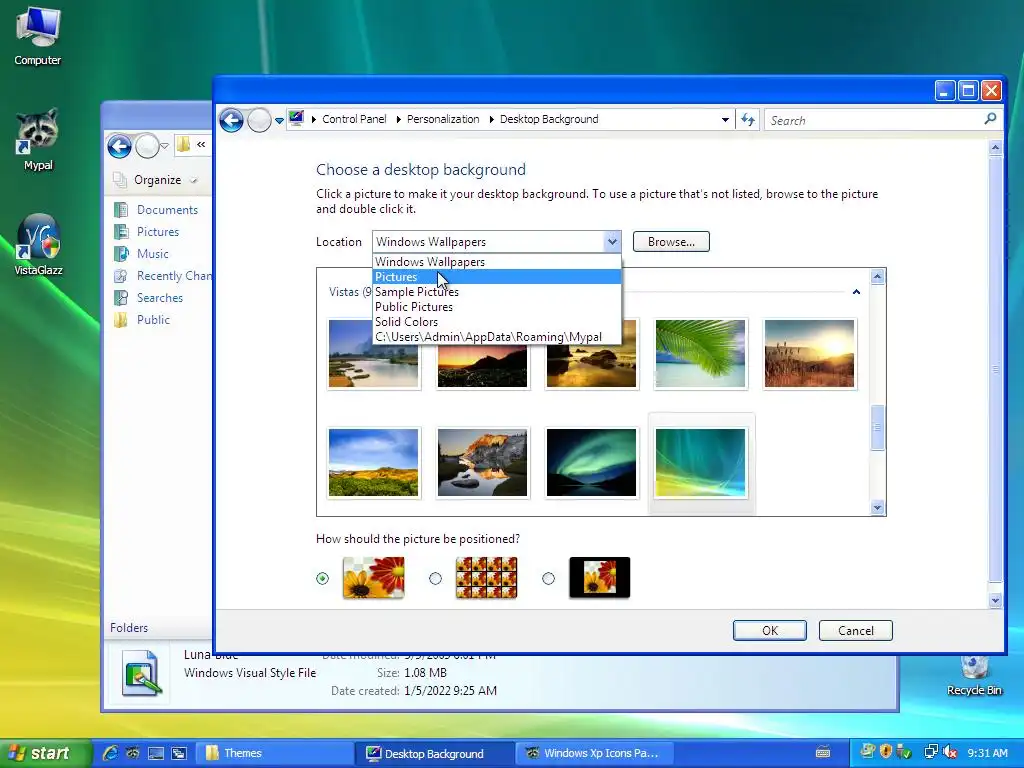Switch to Windows Xp Icons Pa... taskbar button
This screenshot has width=1024, height=768.
[x=593, y=753]
